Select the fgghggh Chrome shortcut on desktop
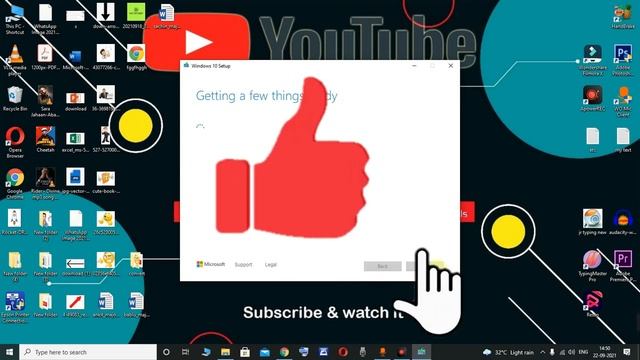 (x=136, y=58)
